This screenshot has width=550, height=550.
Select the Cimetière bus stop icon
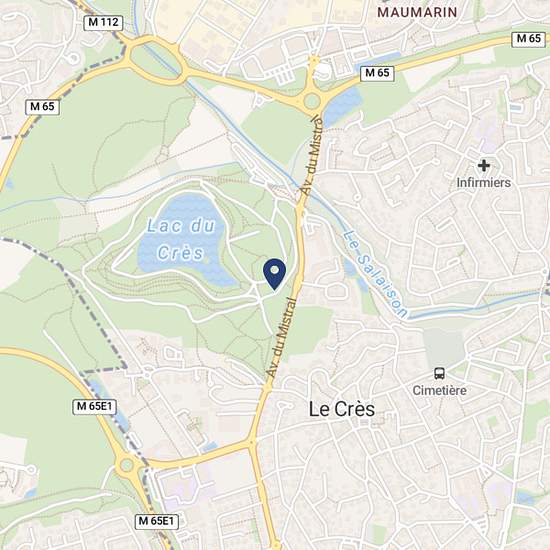click(x=440, y=374)
